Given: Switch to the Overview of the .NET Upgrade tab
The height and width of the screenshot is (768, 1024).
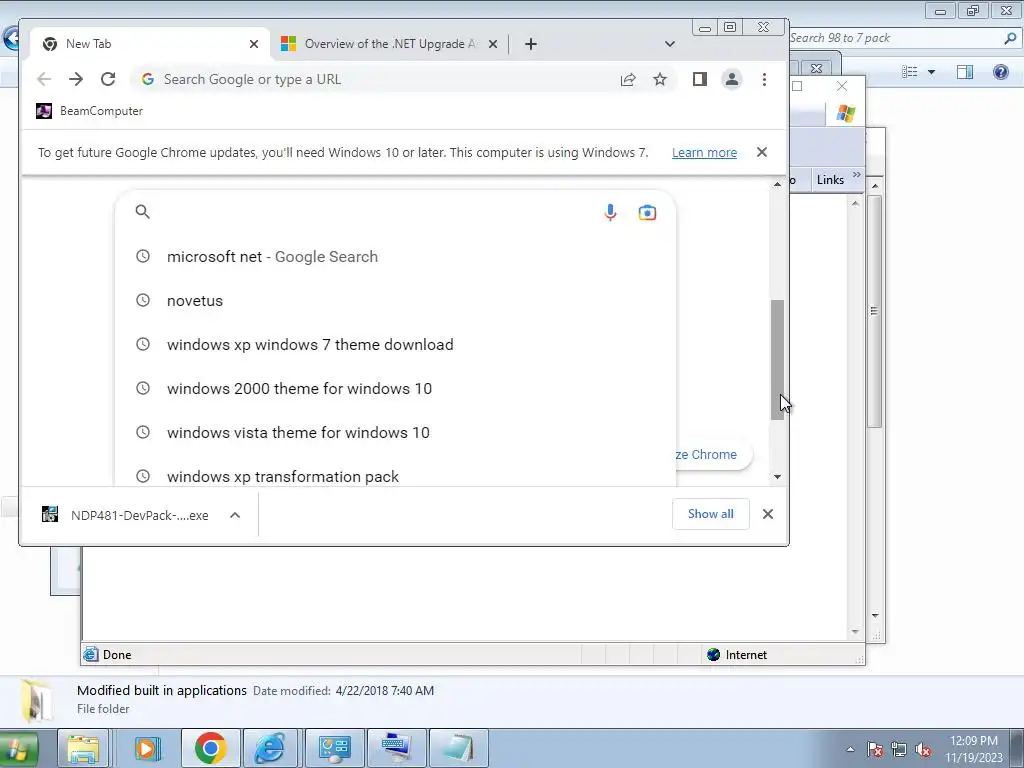Looking at the screenshot, I should [x=389, y=44].
